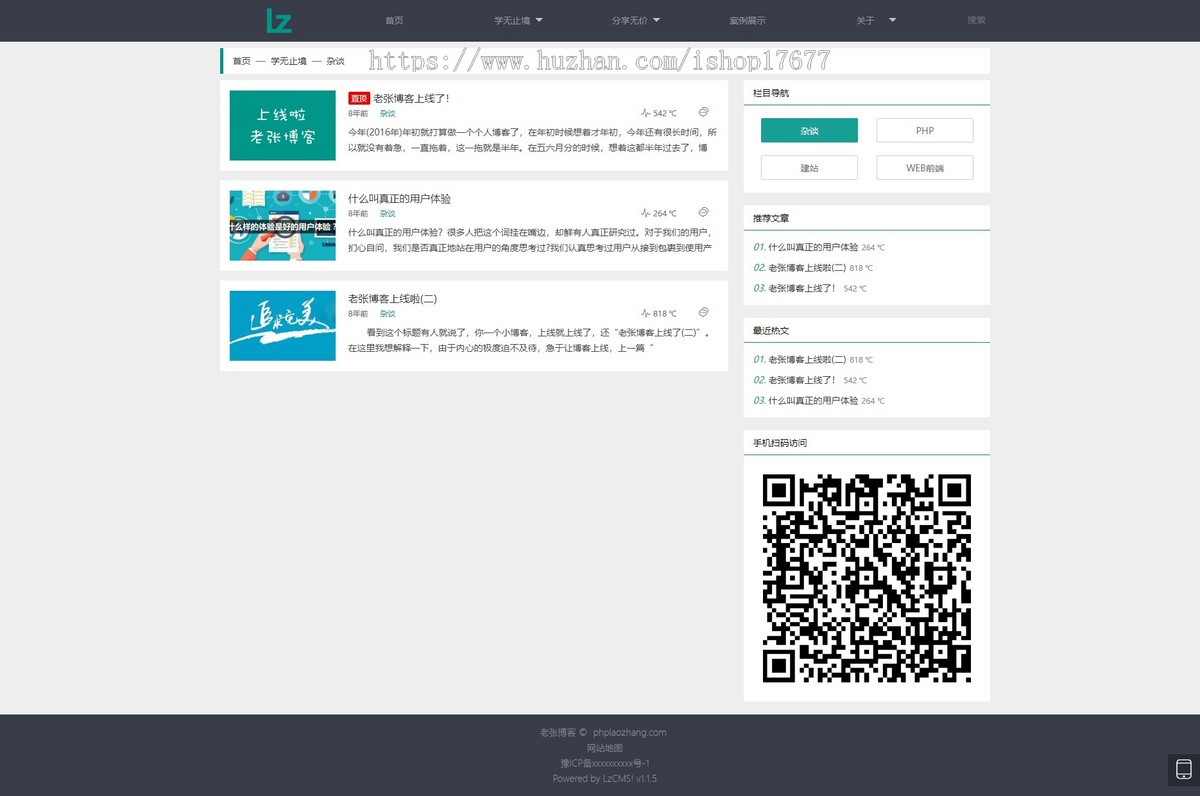This screenshot has height=796, width=1200.
Task: Open post title 老张博客上线了！
Action: click(x=411, y=98)
